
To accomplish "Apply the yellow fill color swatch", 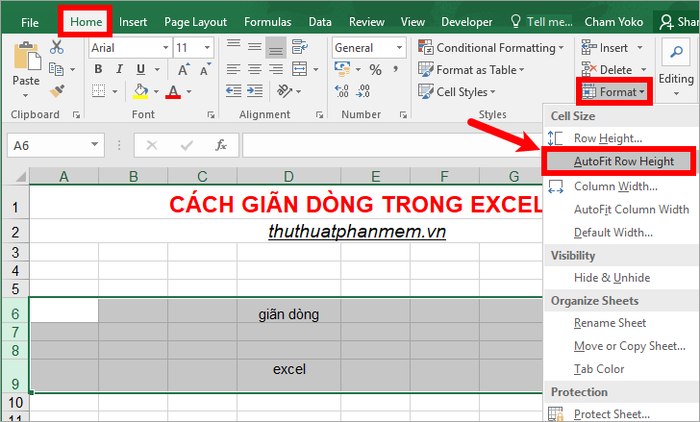I will 140,91.
